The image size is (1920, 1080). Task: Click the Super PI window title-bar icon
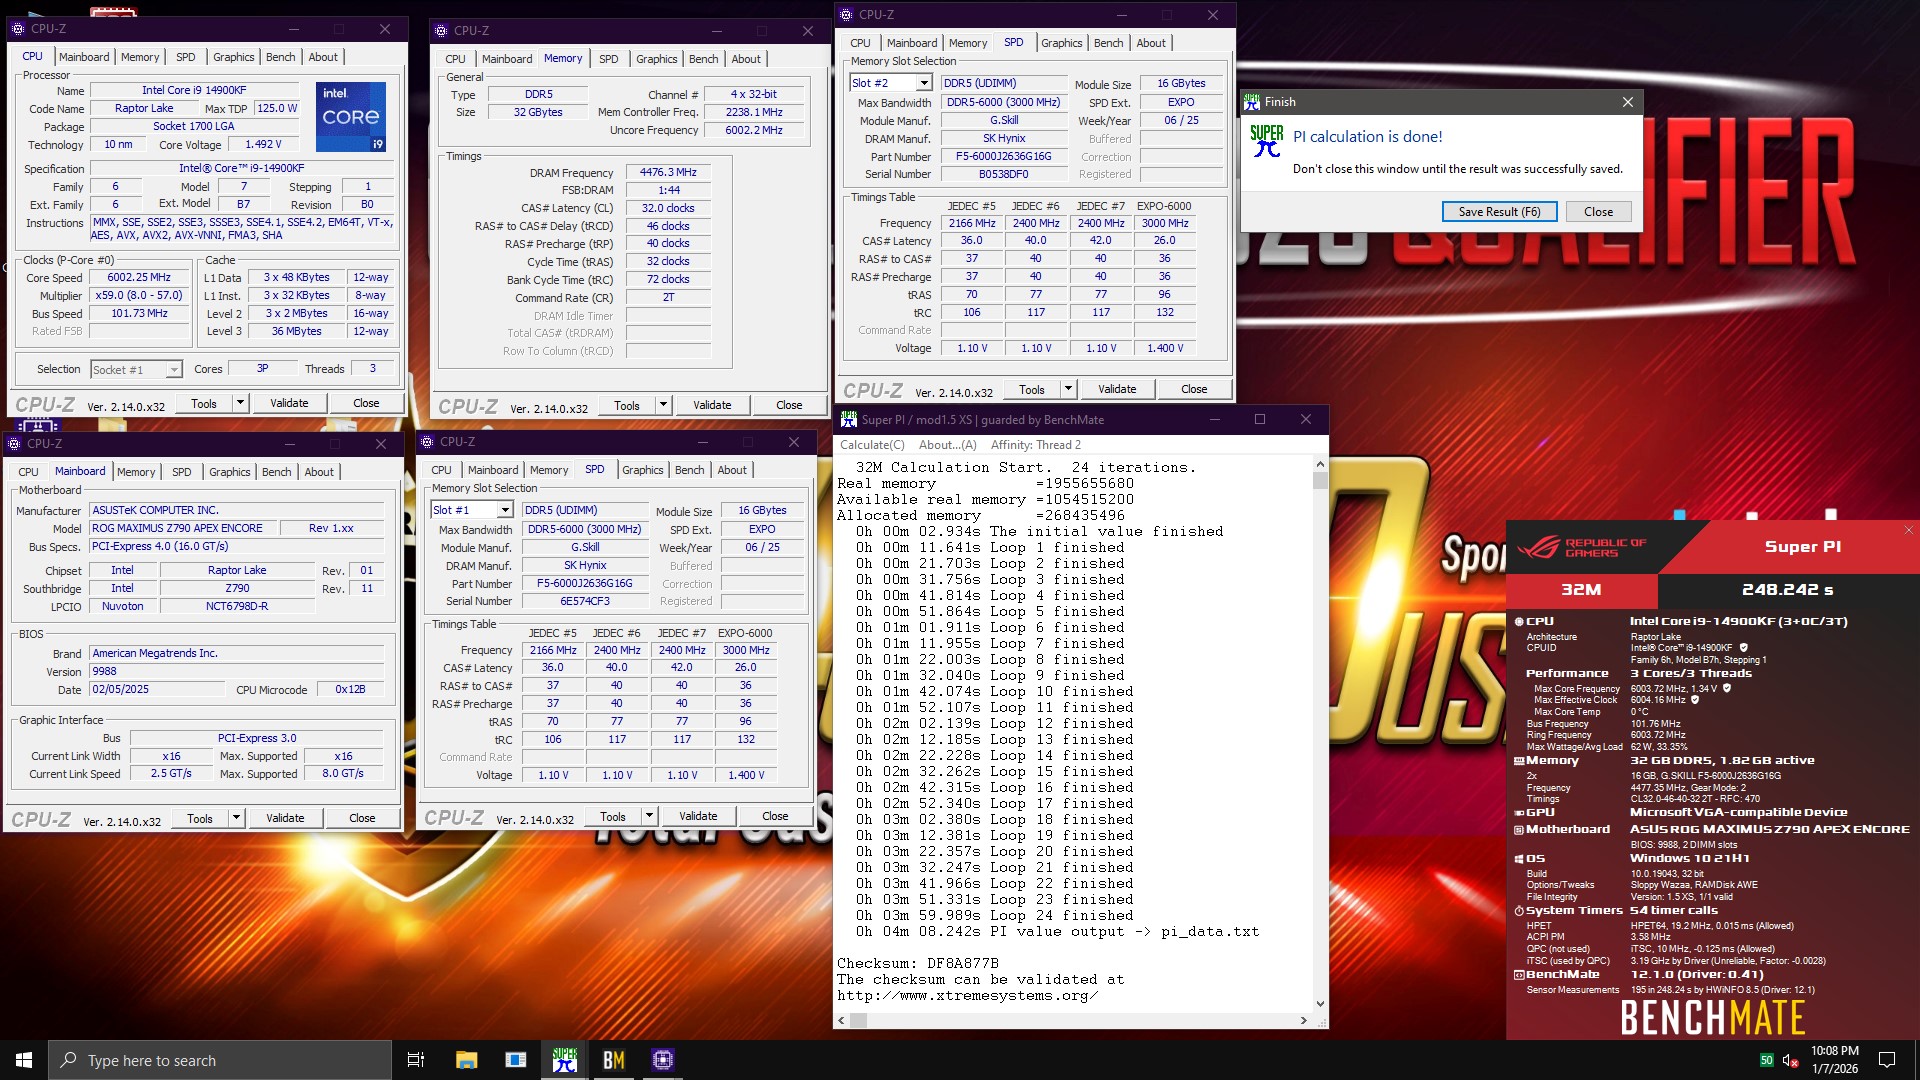(849, 420)
